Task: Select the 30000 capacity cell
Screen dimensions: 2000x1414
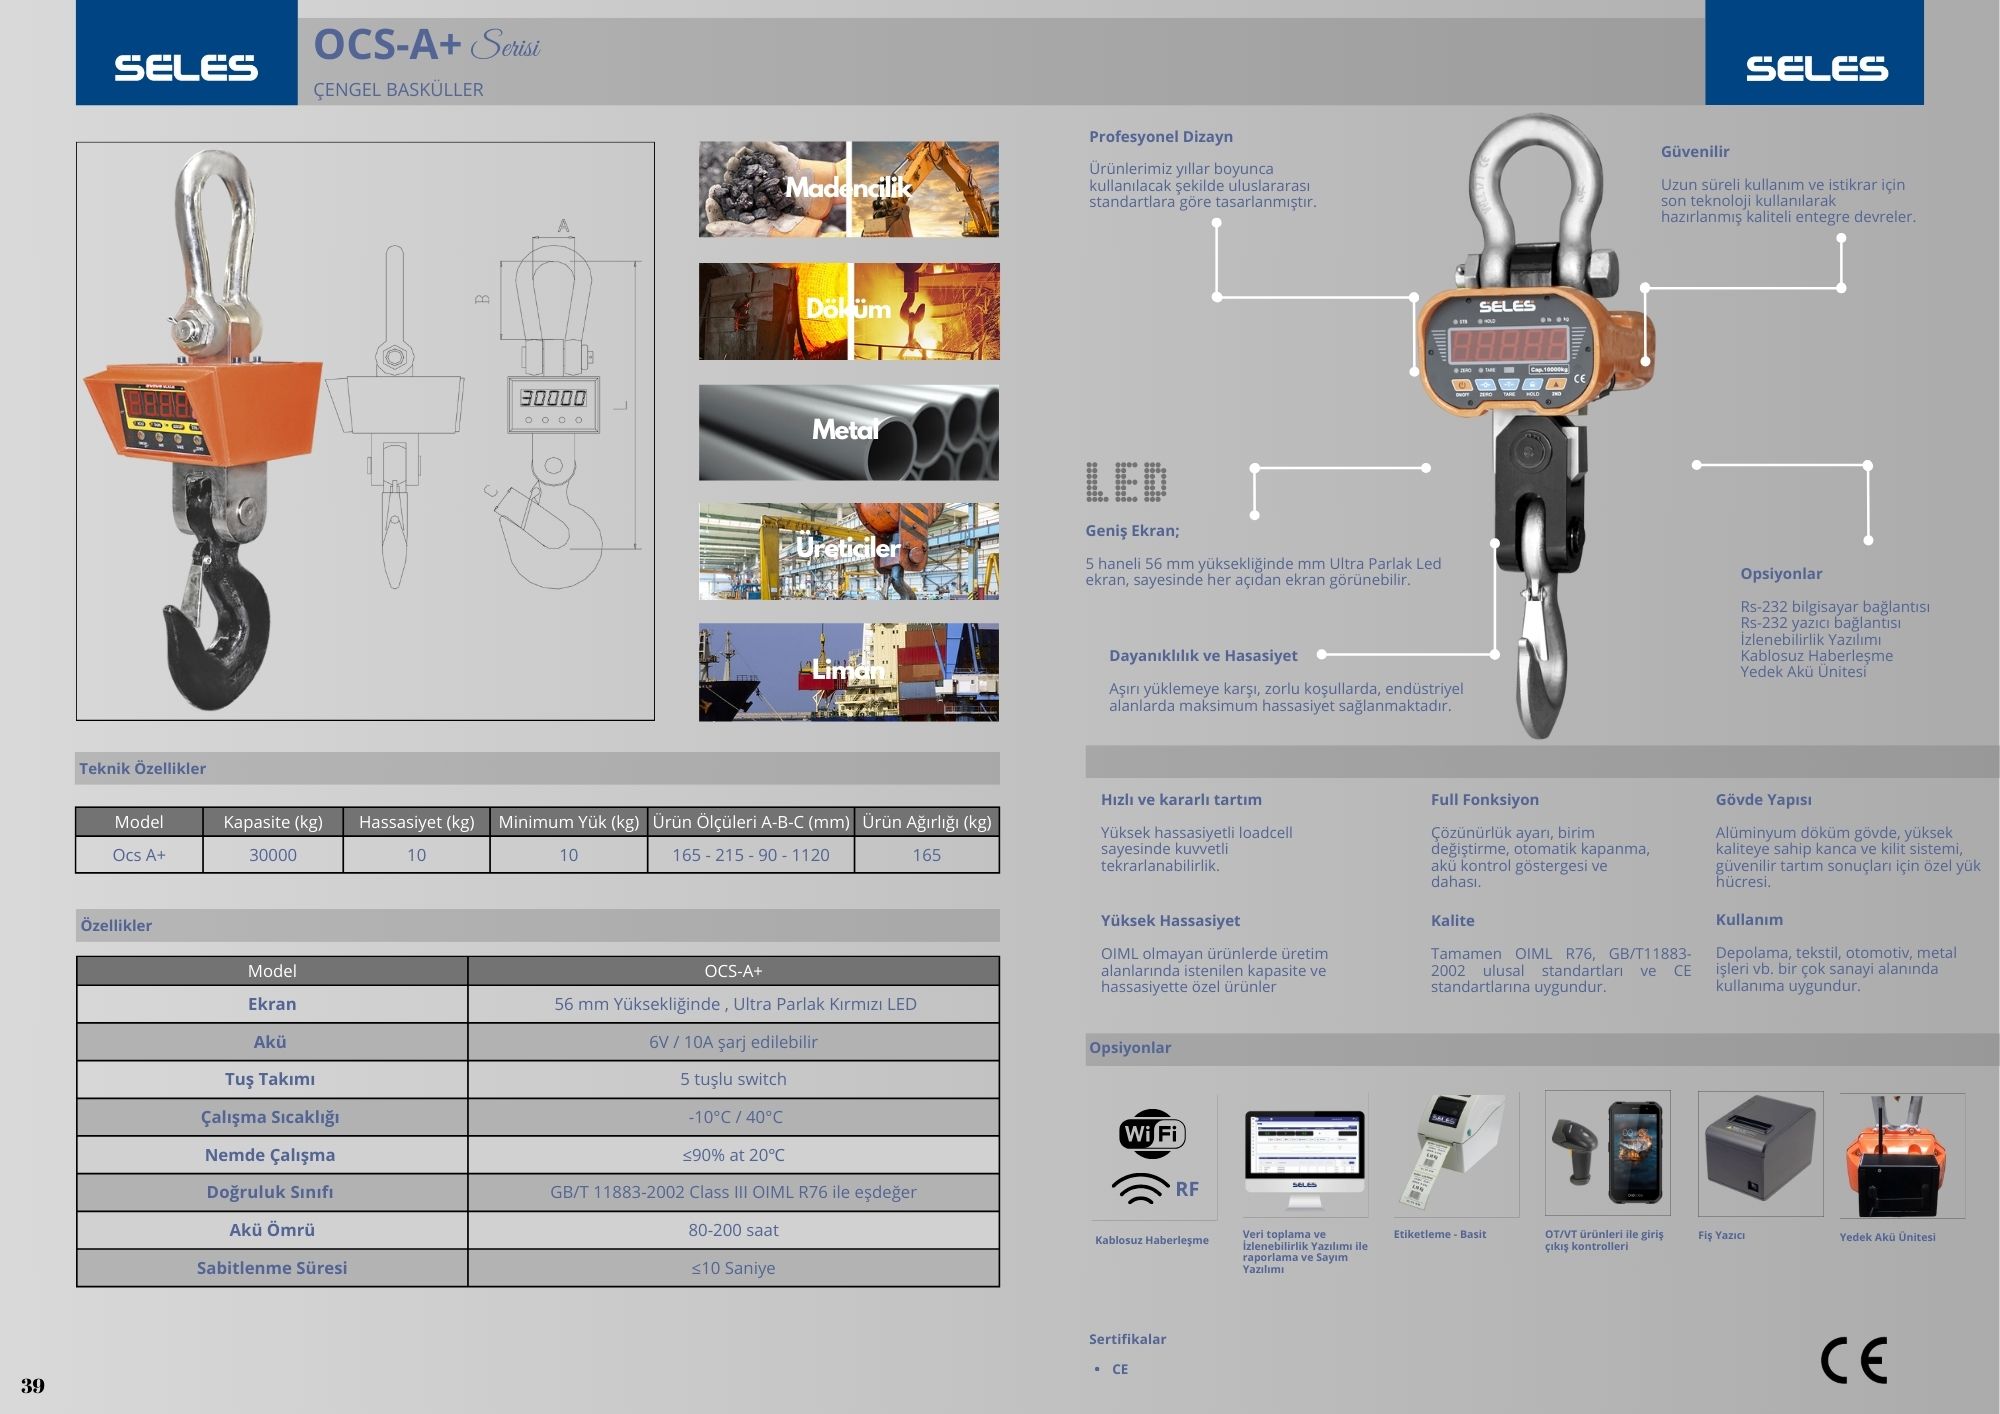Action: click(x=273, y=855)
